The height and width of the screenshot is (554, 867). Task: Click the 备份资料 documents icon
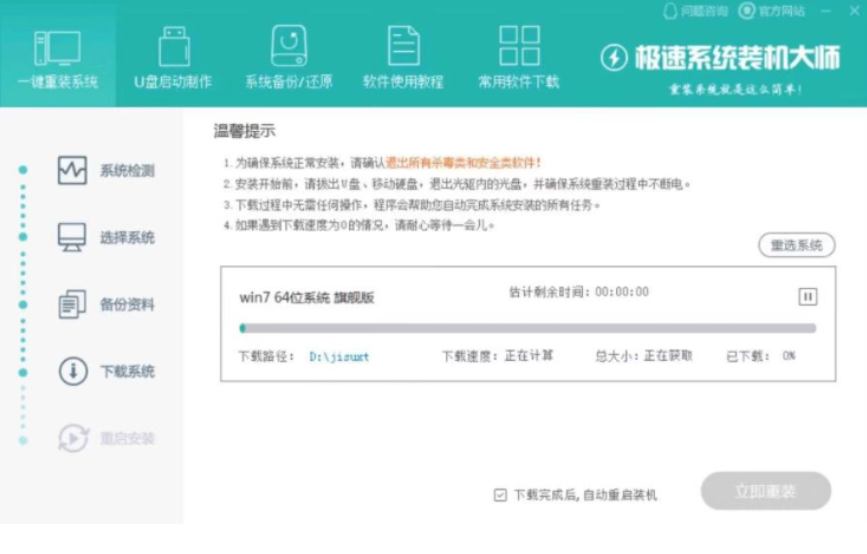coord(73,305)
